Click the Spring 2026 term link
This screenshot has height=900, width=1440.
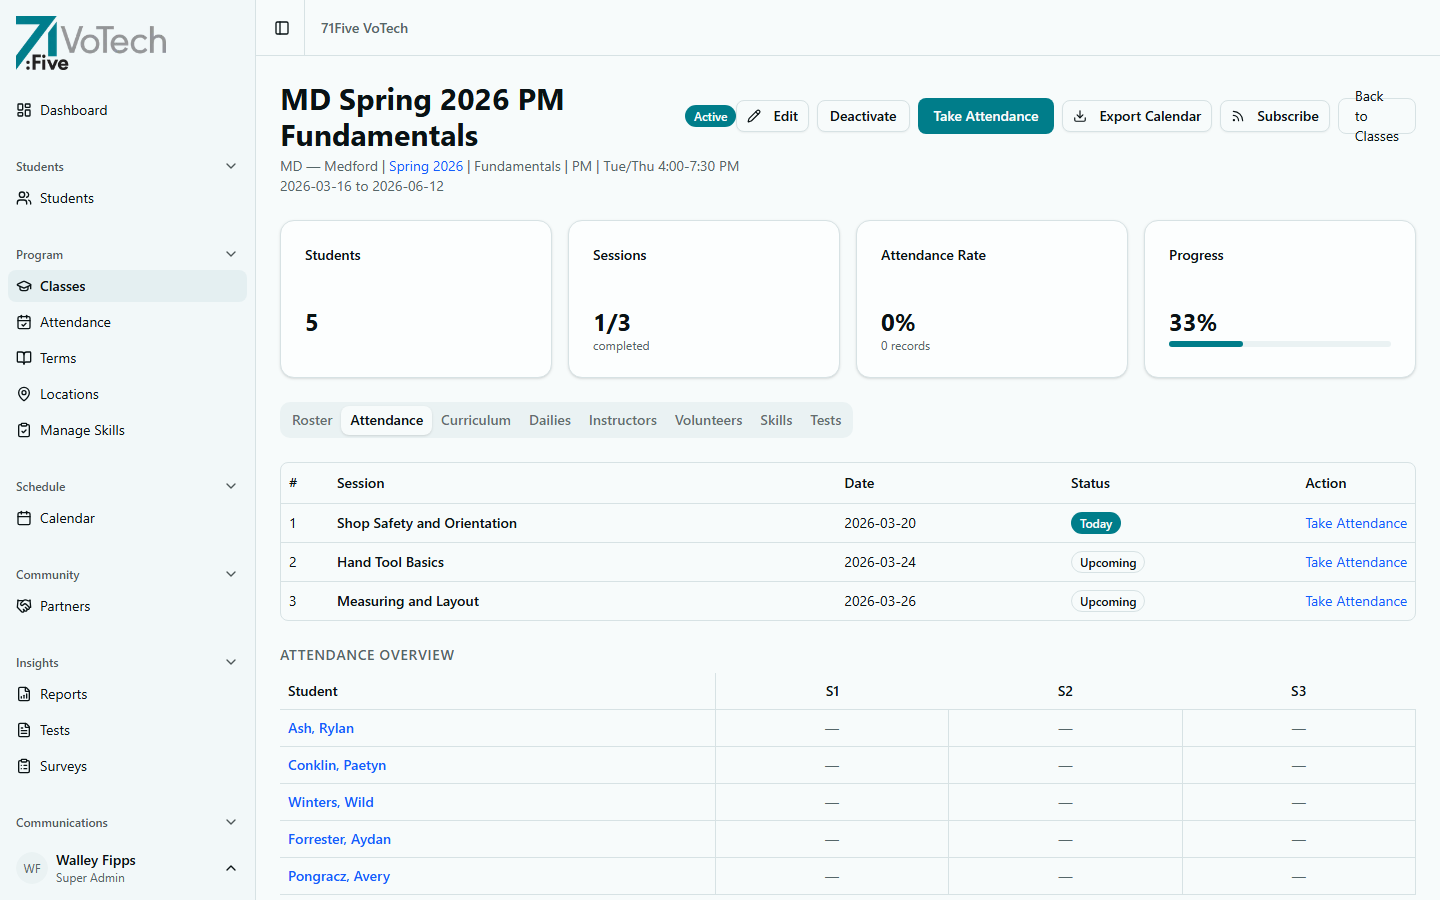click(426, 166)
